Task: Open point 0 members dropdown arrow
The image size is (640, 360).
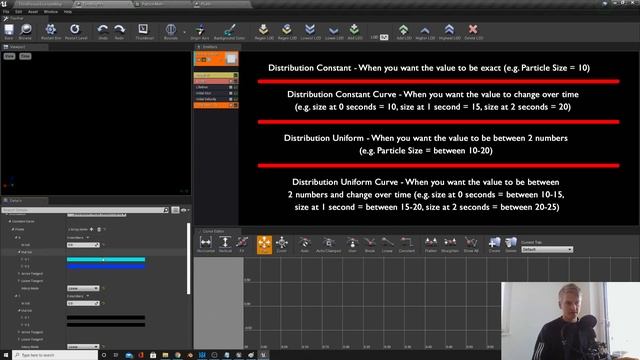Action: 87,238
